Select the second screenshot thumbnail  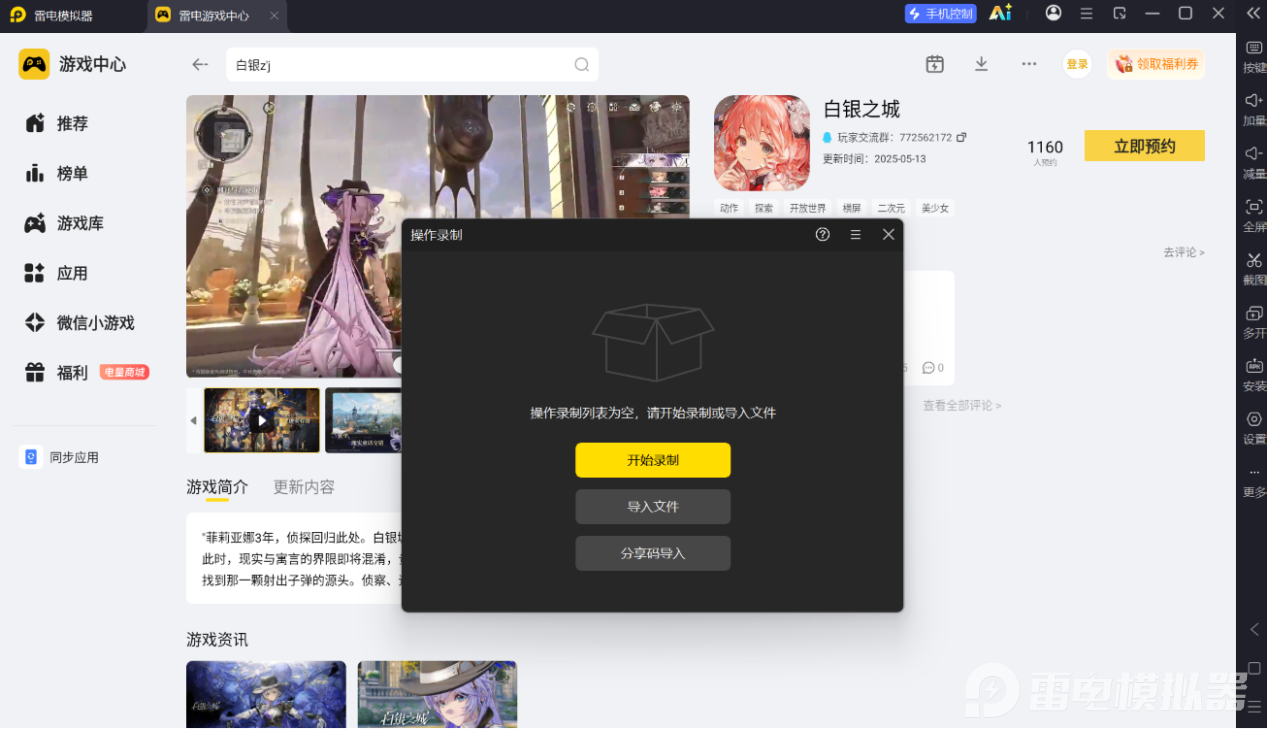click(x=364, y=421)
